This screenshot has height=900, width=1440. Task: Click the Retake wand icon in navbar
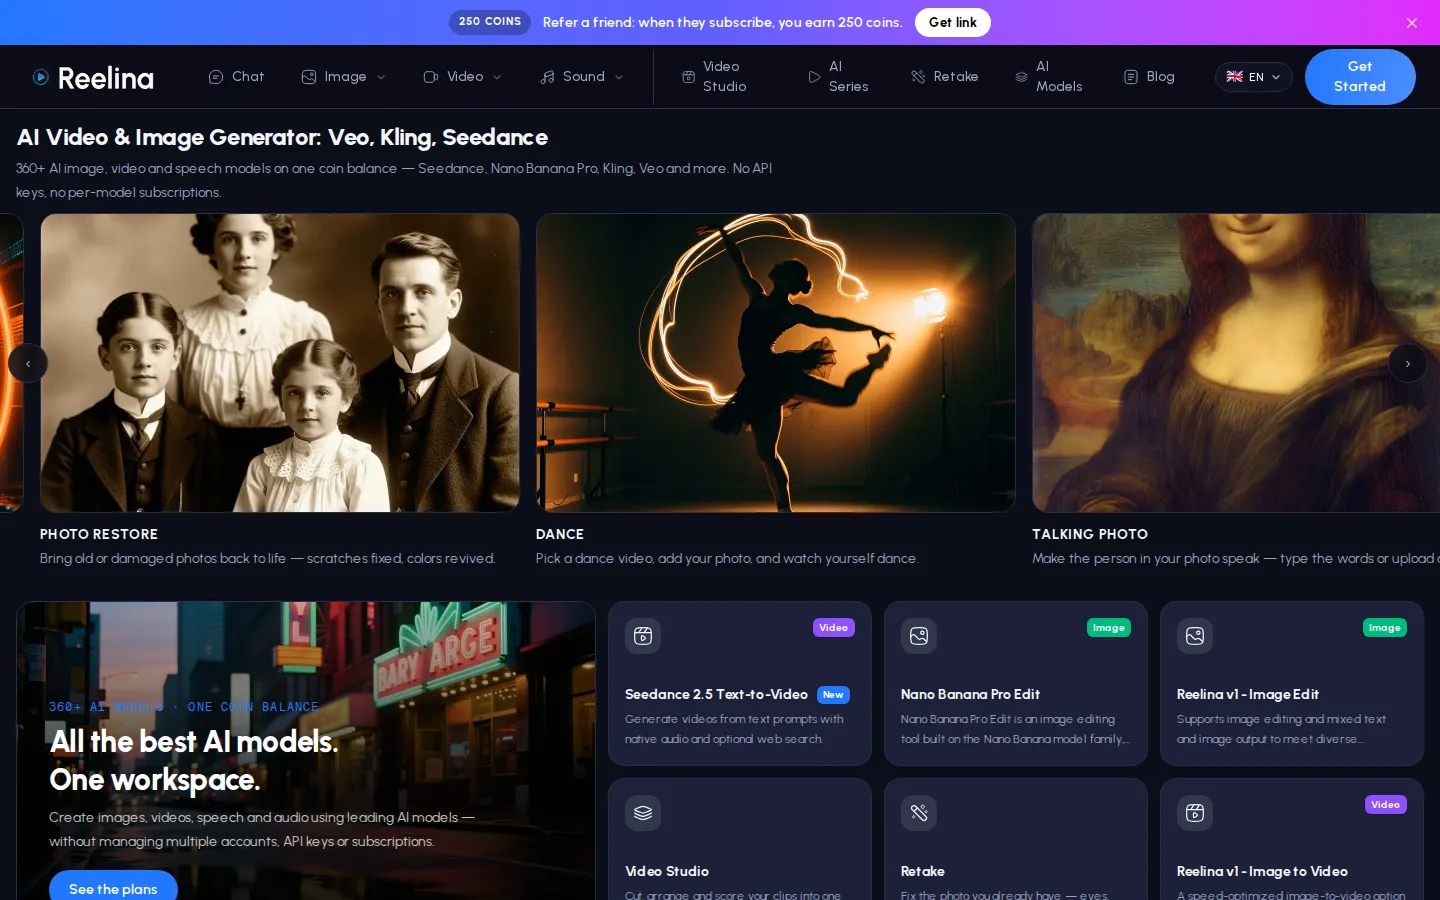point(918,77)
